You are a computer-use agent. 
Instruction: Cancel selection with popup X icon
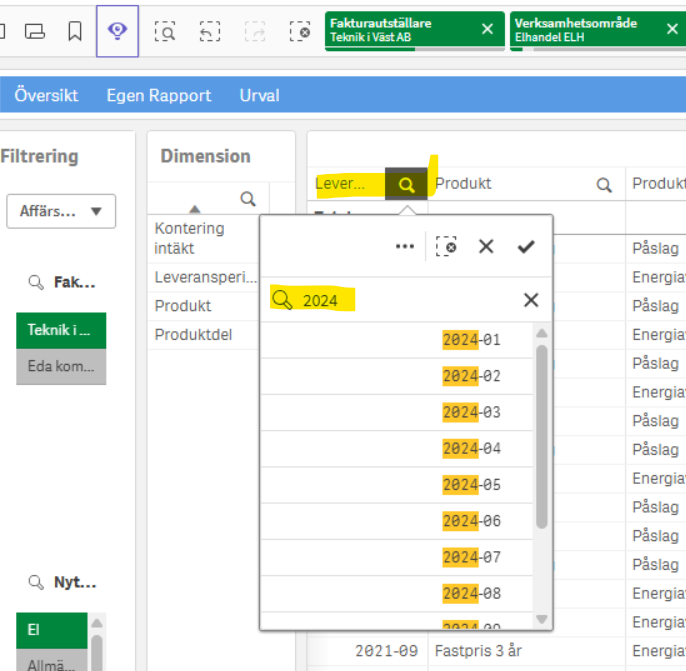click(486, 246)
